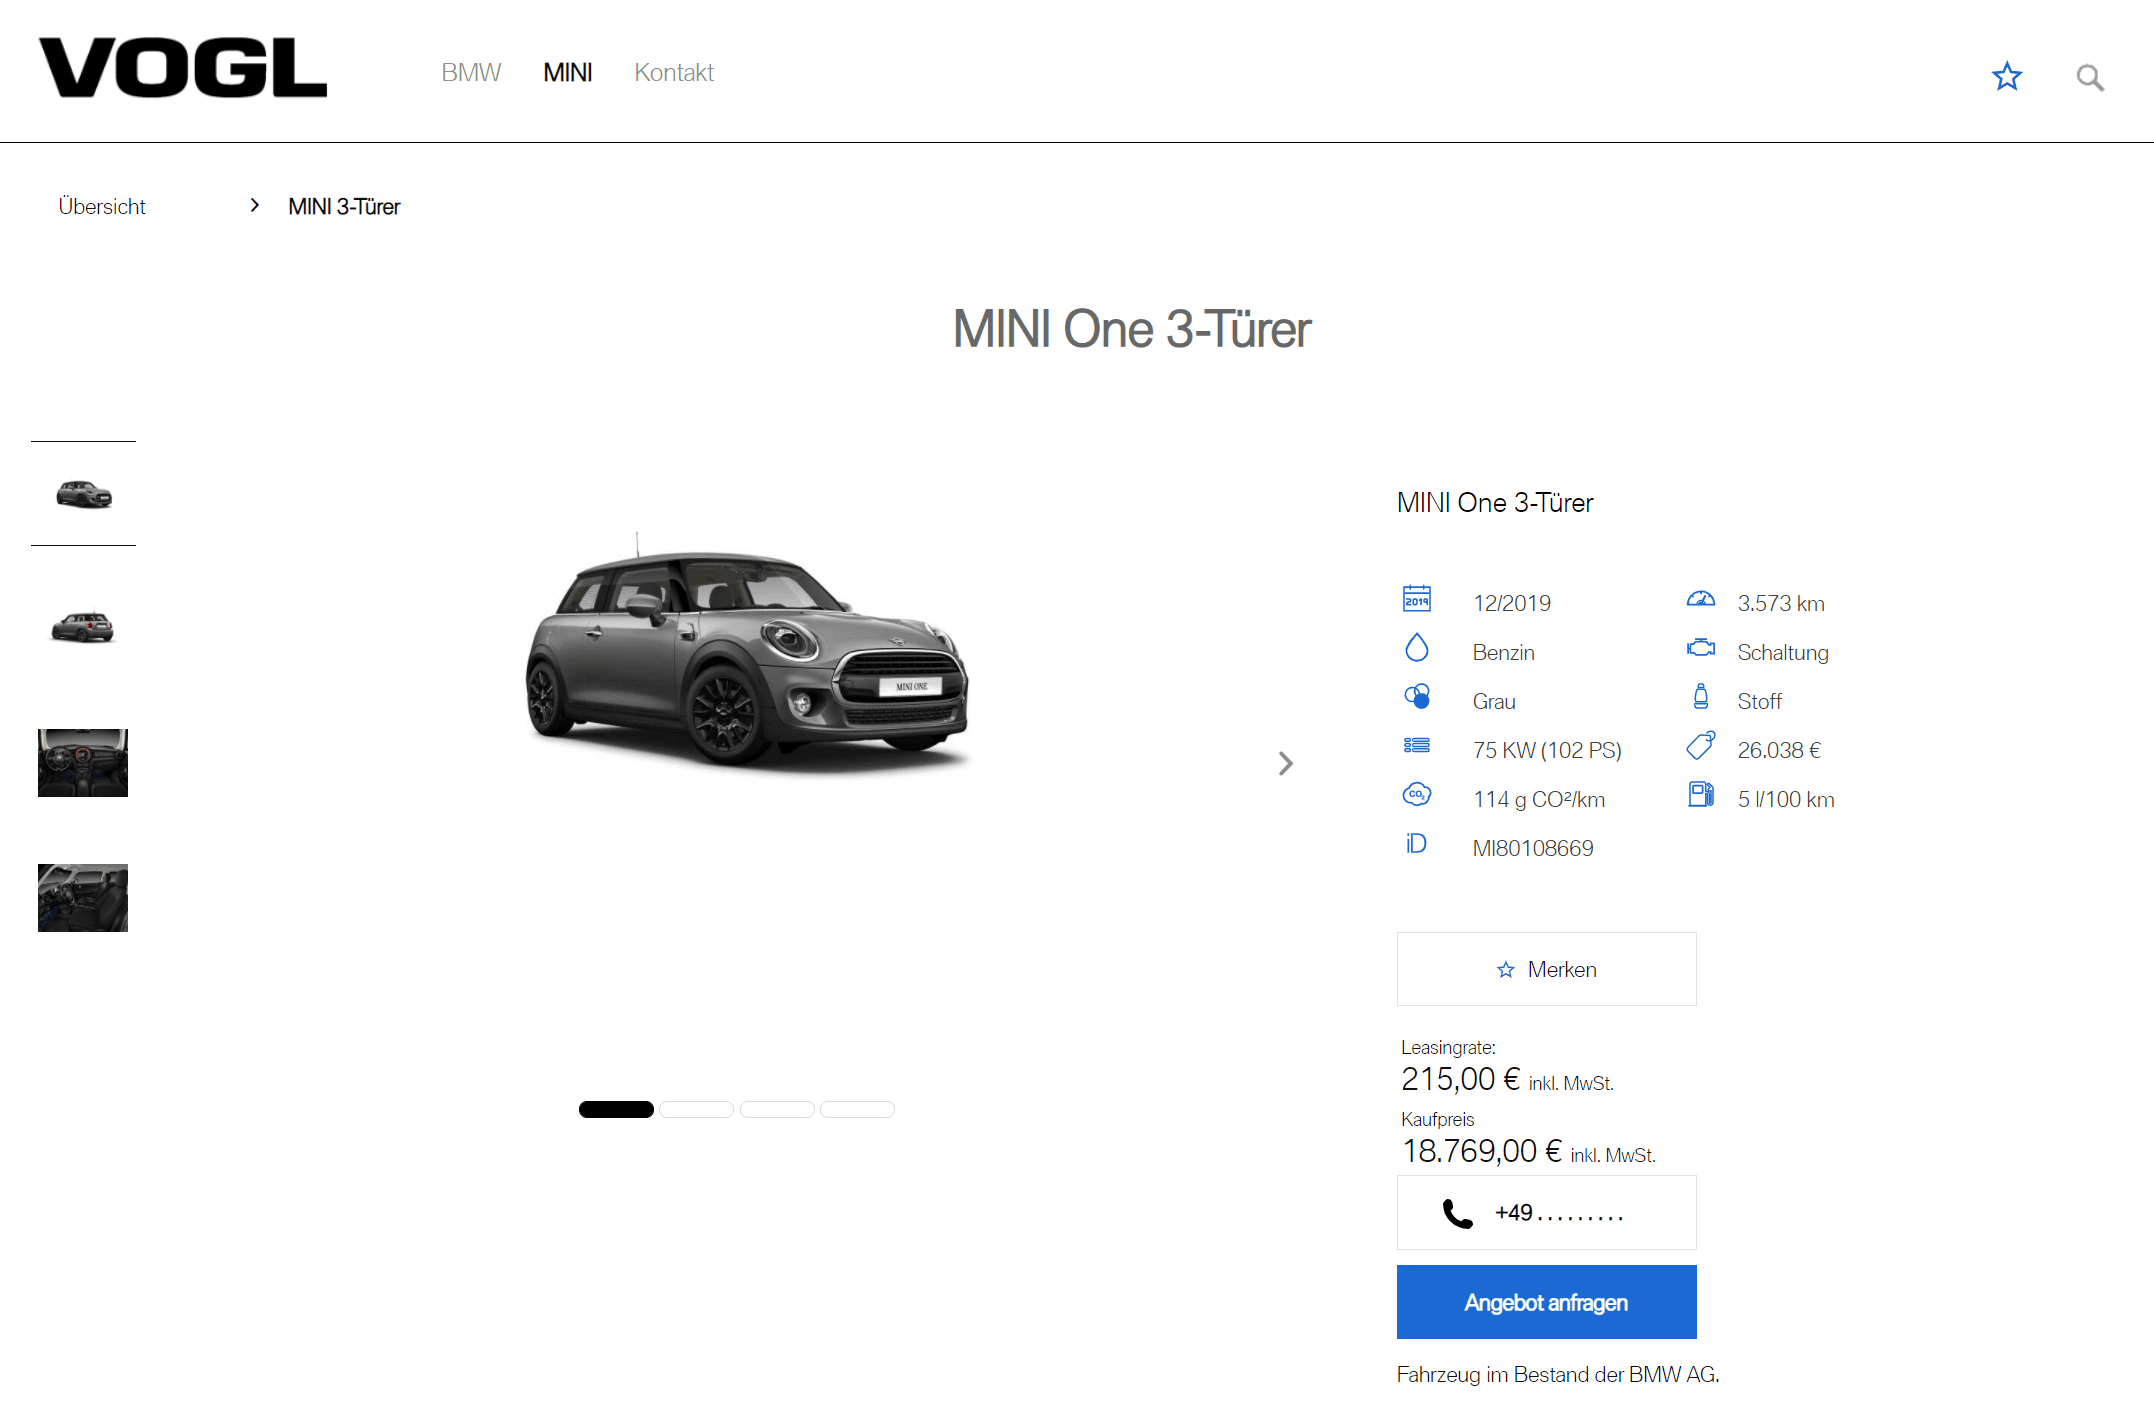Screen dimensions: 2154x1418
Task: Click the vehicle ID MI80108669
Action: pos(1533,848)
